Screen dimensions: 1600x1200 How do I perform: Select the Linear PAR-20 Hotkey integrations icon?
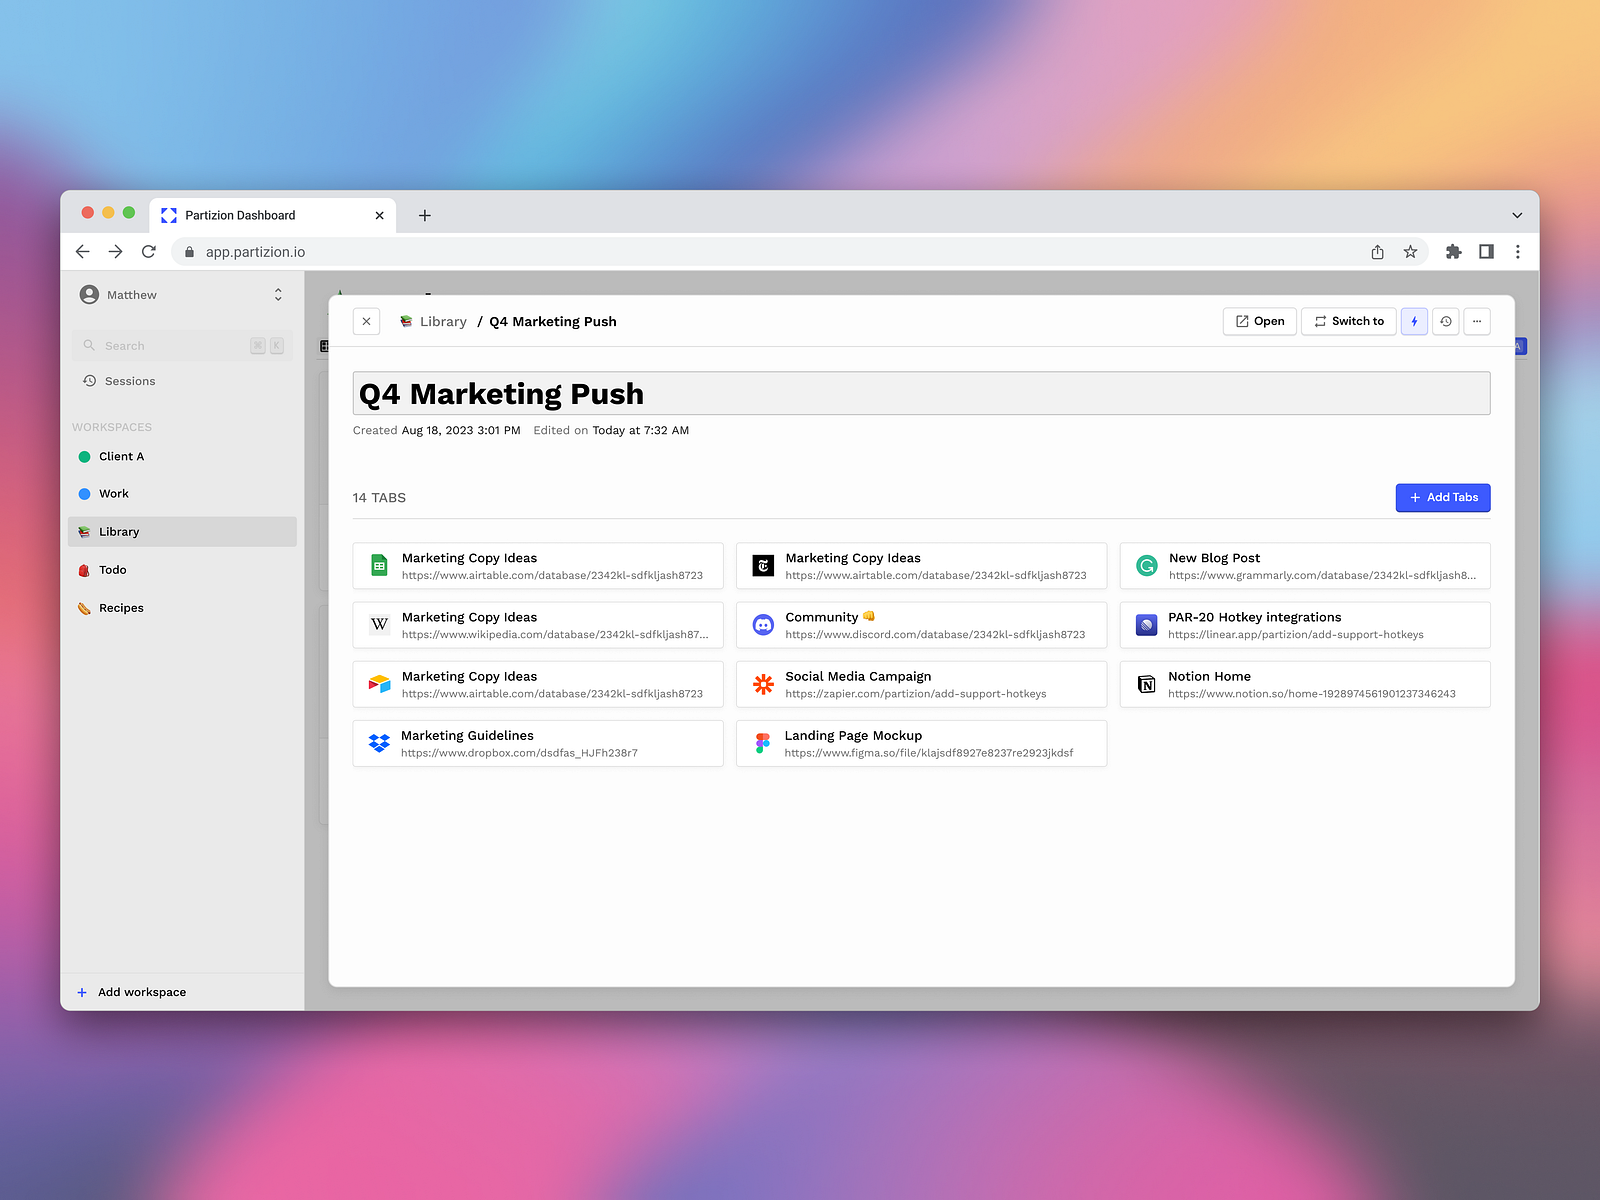[1146, 625]
